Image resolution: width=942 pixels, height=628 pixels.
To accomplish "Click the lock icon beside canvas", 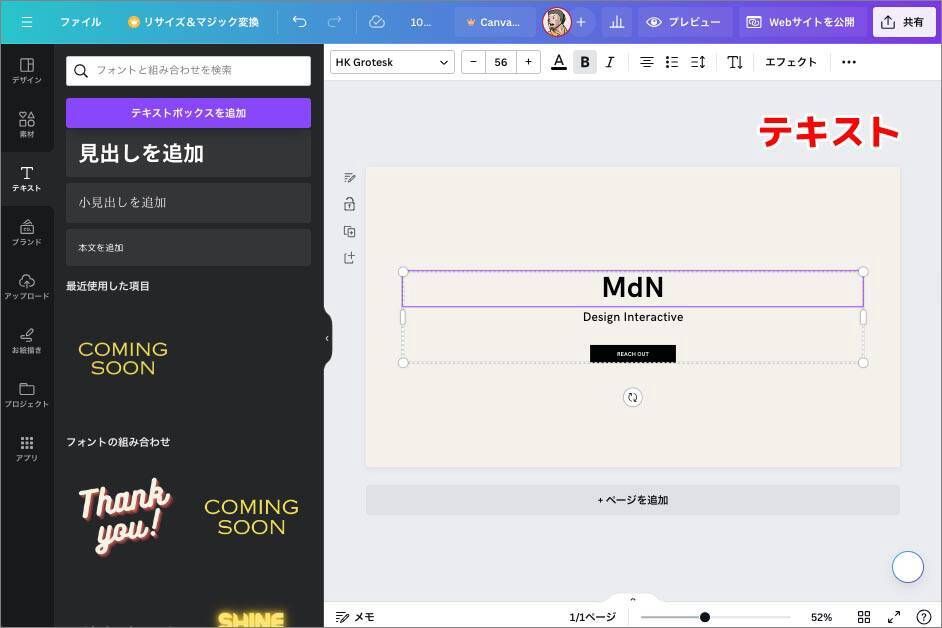I will pos(349,204).
